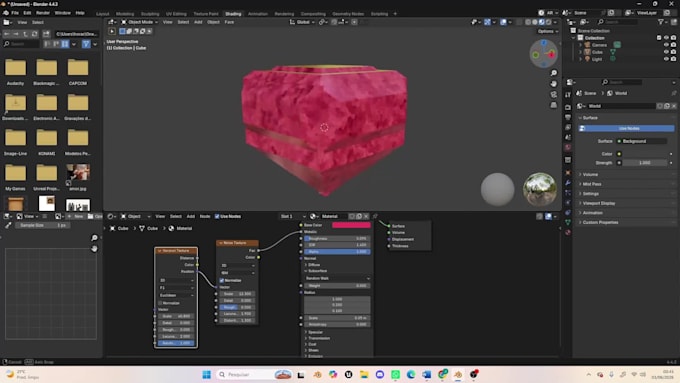Image resolution: width=680 pixels, height=383 pixels.
Task: Click the Windows Start button
Action: (x=206, y=374)
